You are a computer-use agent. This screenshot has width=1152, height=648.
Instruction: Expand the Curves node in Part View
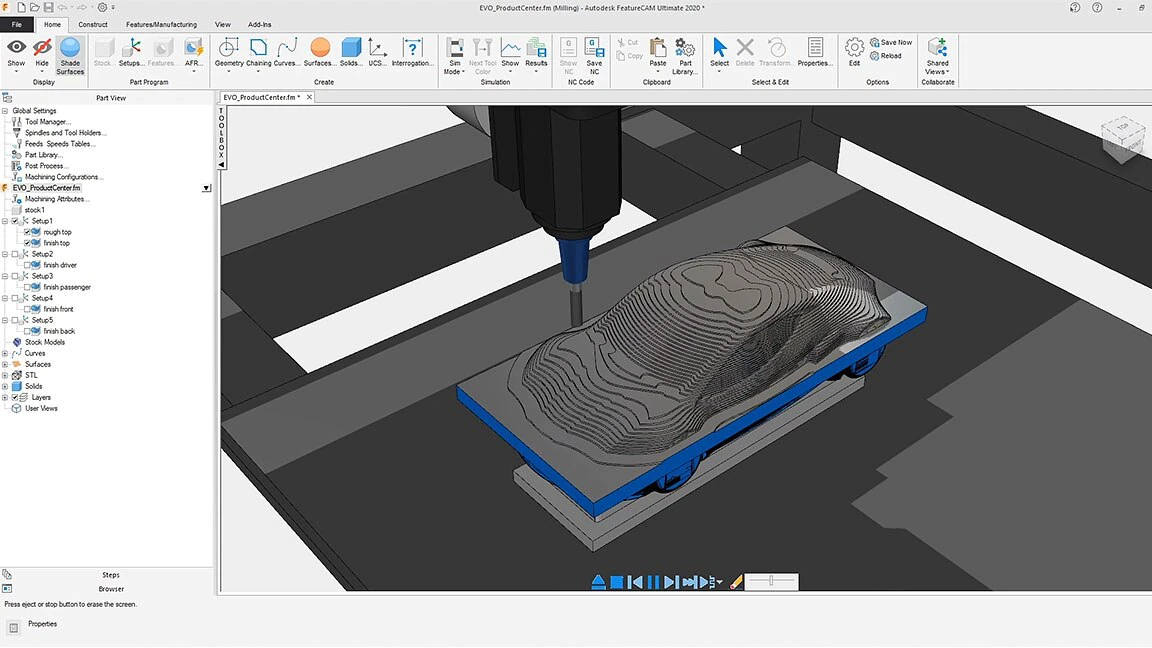[x=5, y=353]
